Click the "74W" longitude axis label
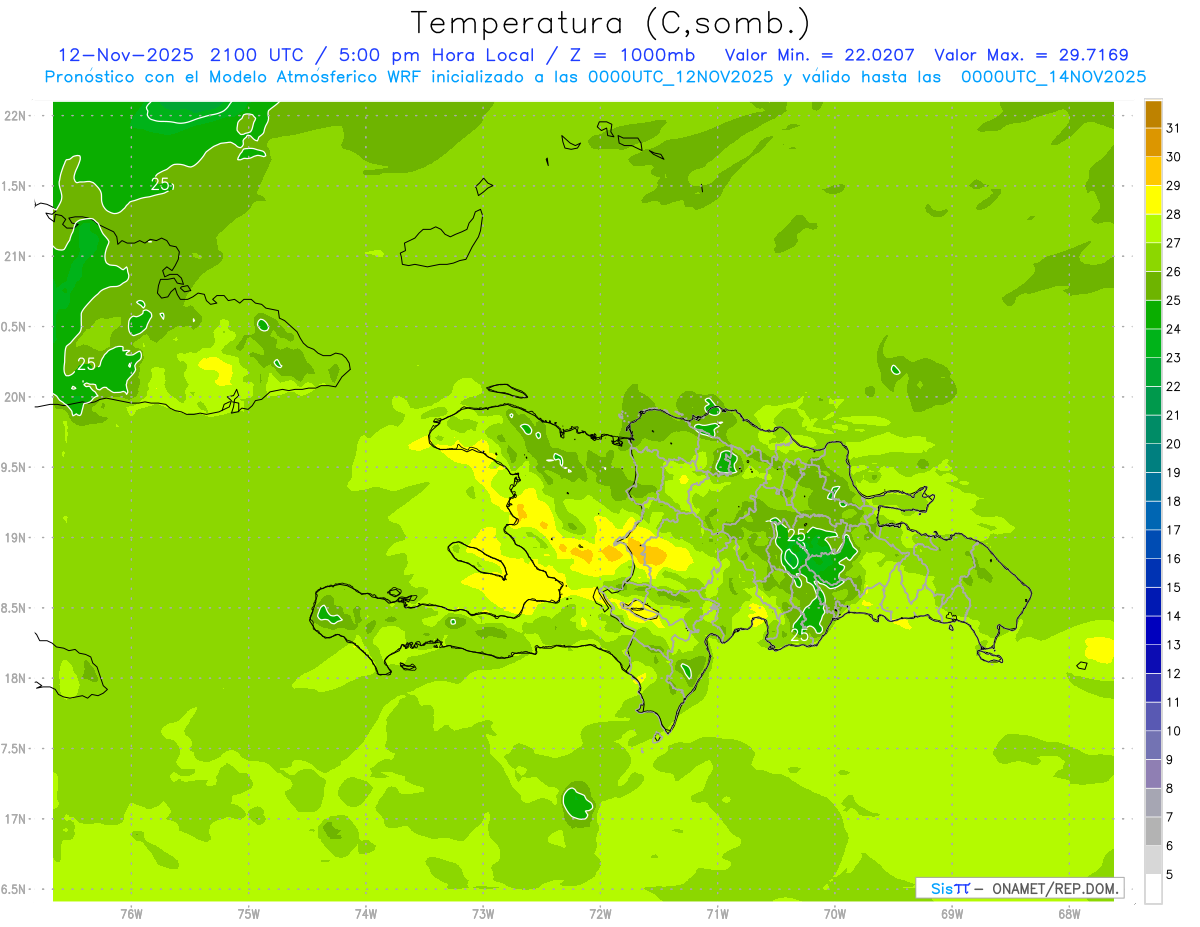 tap(366, 914)
